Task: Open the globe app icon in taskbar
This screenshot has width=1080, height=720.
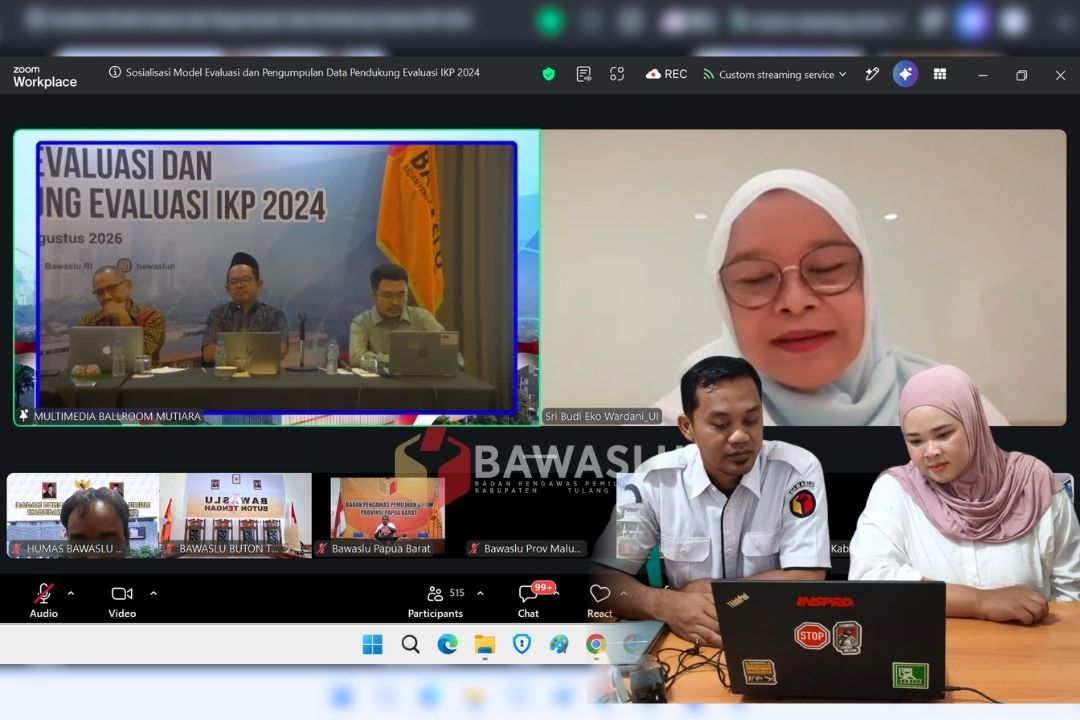Action: 559,644
